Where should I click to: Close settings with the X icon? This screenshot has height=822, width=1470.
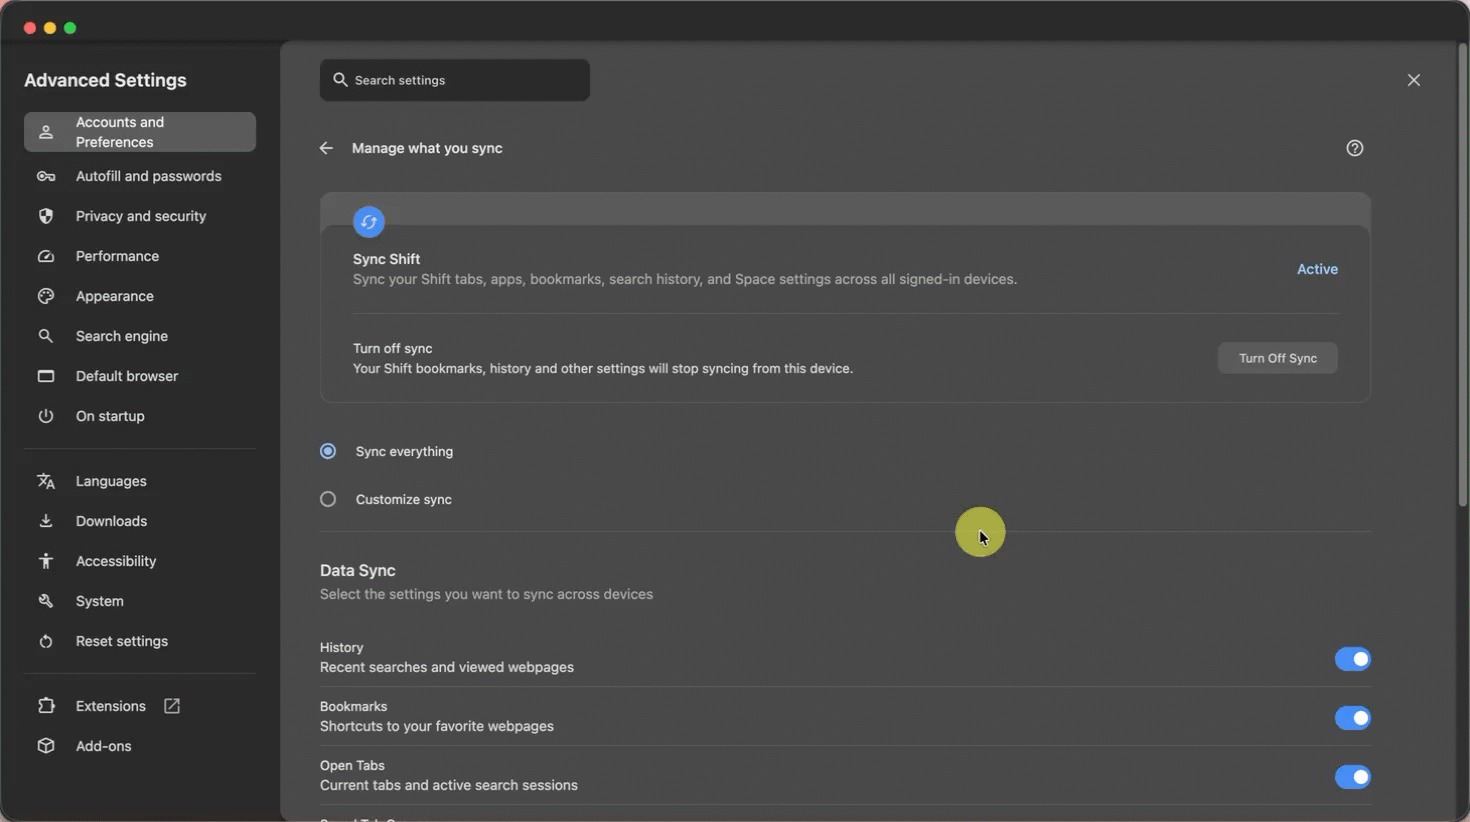1414,80
